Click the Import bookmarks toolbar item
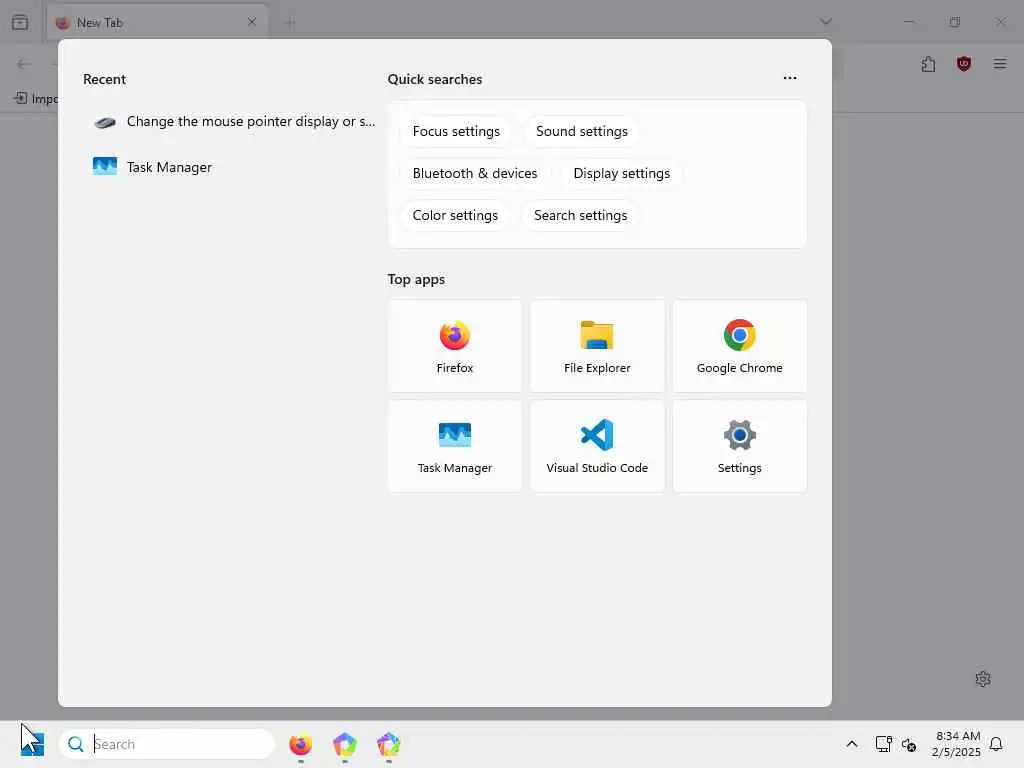 (x=36, y=99)
